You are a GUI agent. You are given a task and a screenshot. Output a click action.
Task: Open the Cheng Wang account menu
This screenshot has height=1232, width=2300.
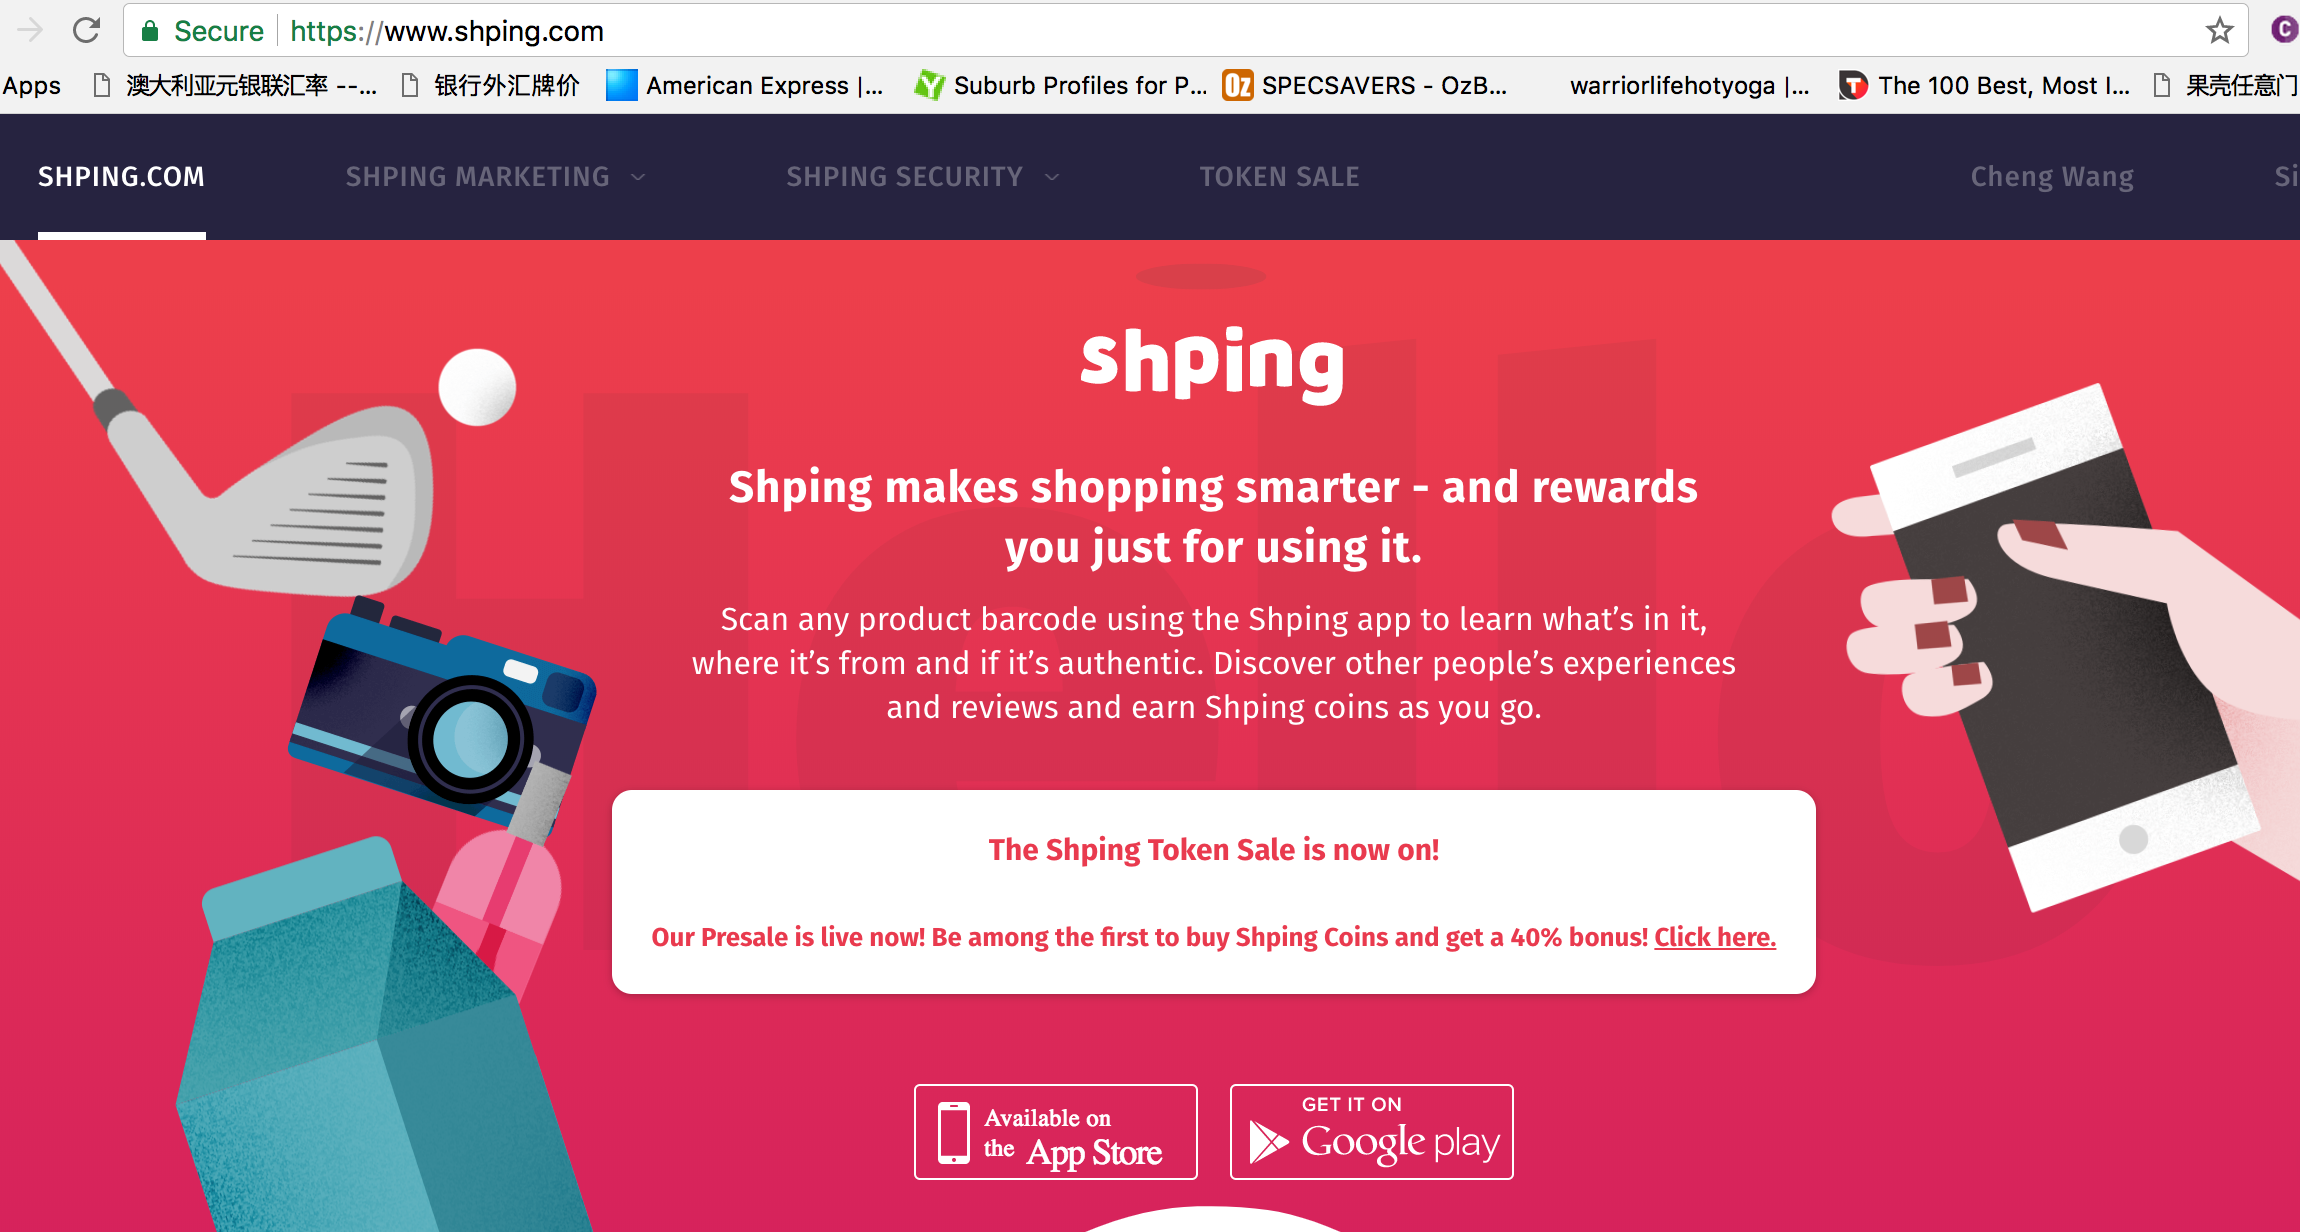[2052, 177]
